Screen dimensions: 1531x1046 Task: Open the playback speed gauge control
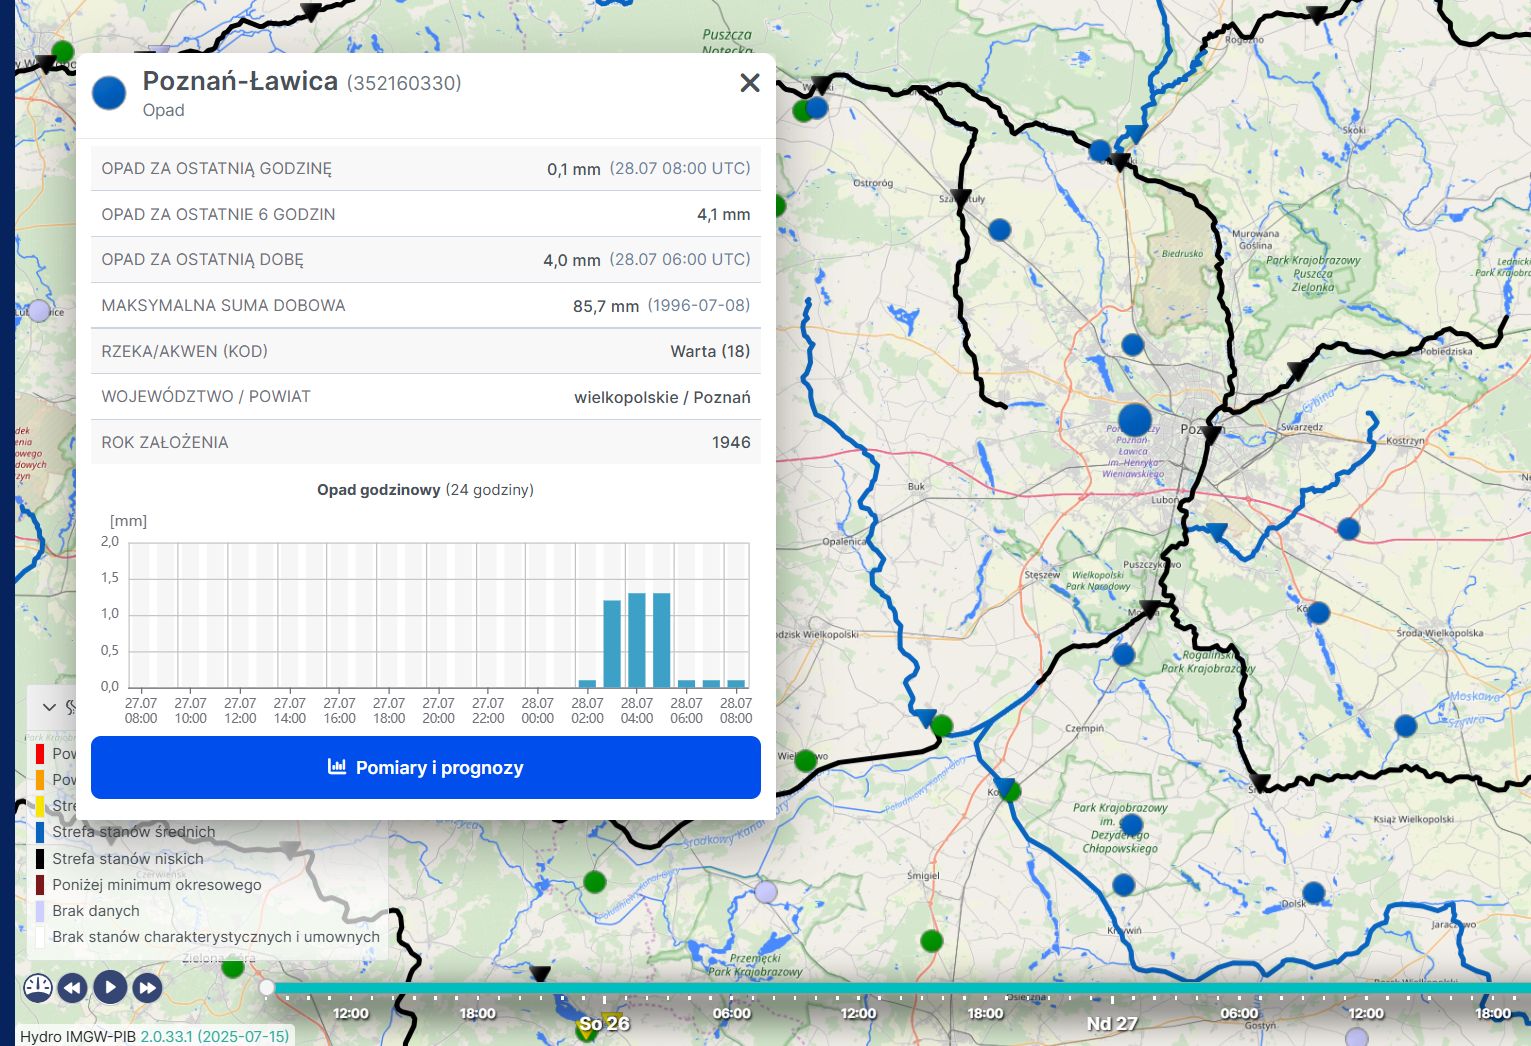[x=38, y=988]
